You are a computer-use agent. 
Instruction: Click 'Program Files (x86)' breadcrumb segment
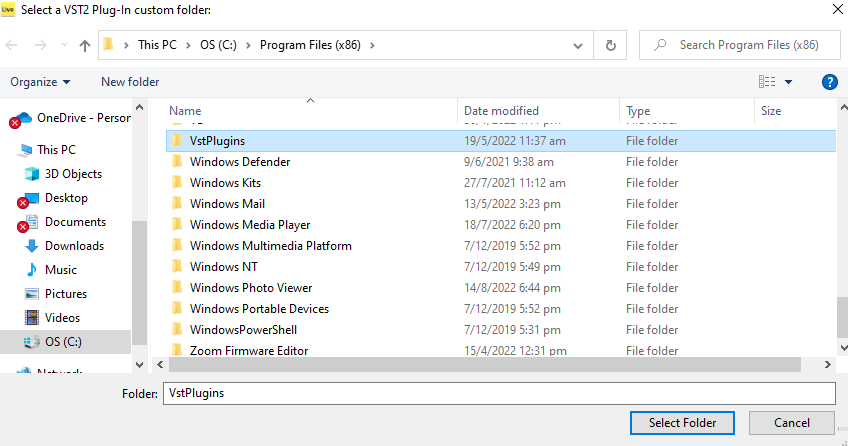pyautogui.click(x=310, y=45)
